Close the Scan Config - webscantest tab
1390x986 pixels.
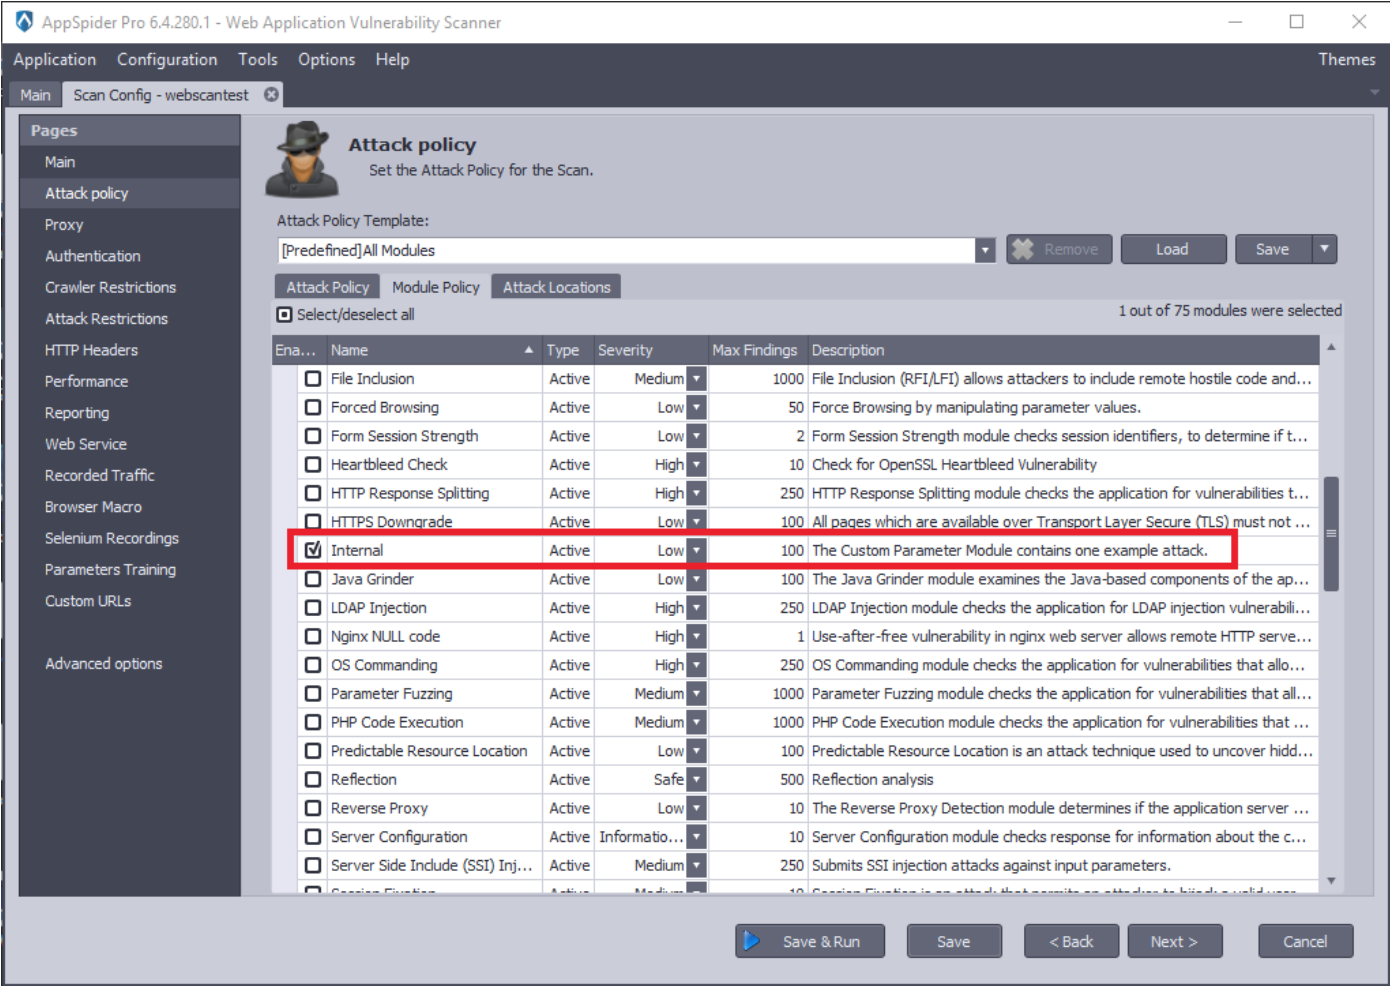pos(271,94)
